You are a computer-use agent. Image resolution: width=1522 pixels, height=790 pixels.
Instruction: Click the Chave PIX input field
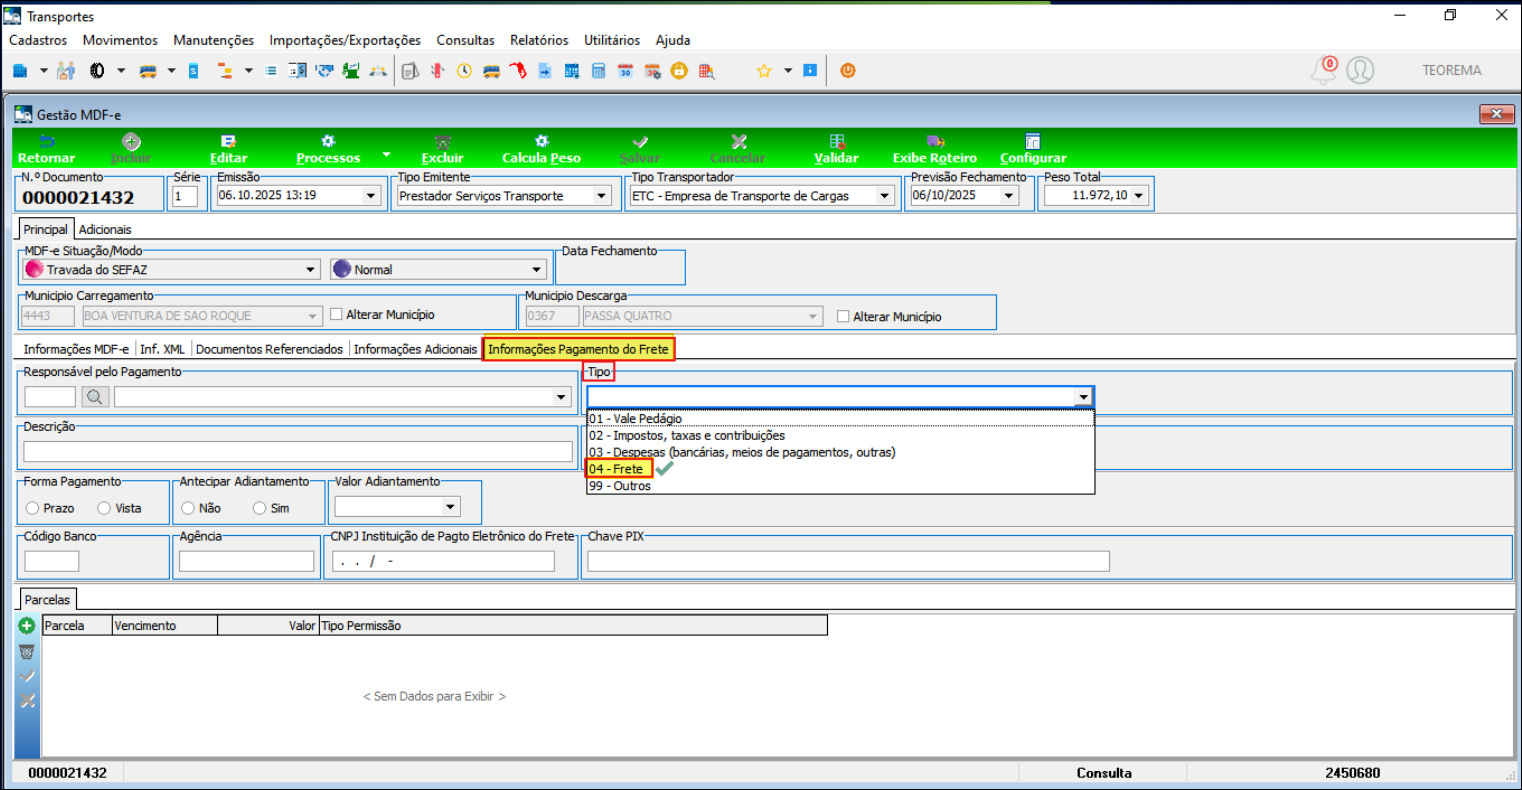coord(848,561)
